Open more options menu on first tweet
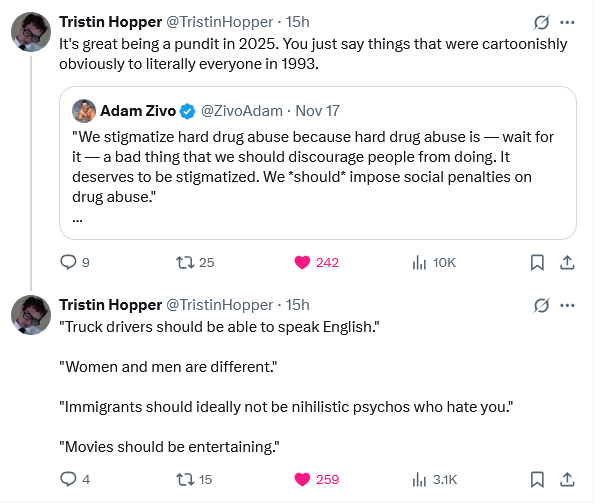600x504 pixels. [x=568, y=22]
